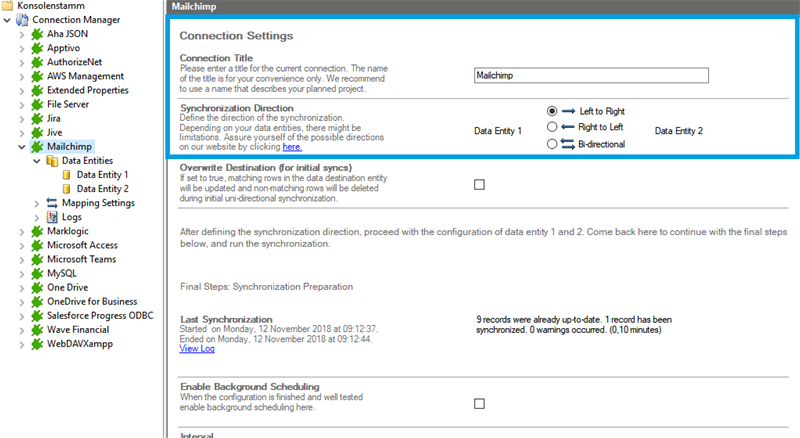Enable the Overwrite Destination checkbox

tap(478, 184)
